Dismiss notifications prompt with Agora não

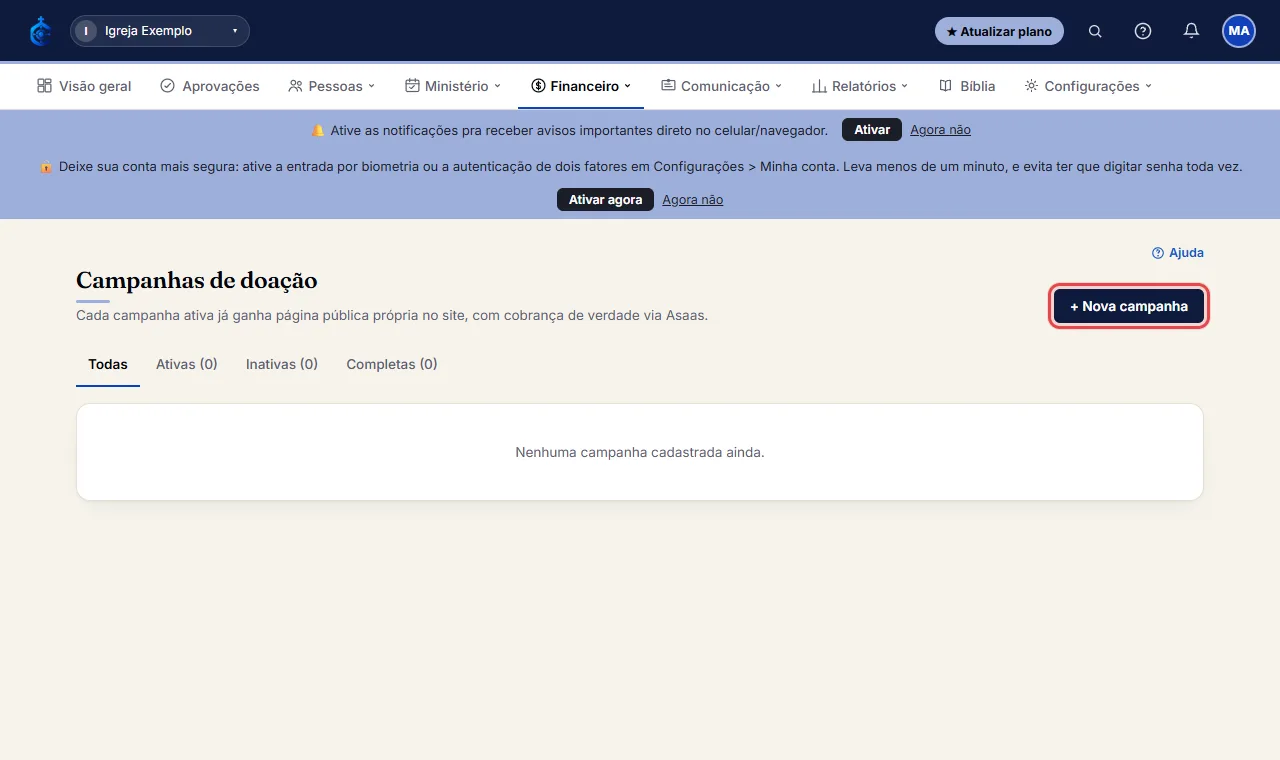pos(940,130)
